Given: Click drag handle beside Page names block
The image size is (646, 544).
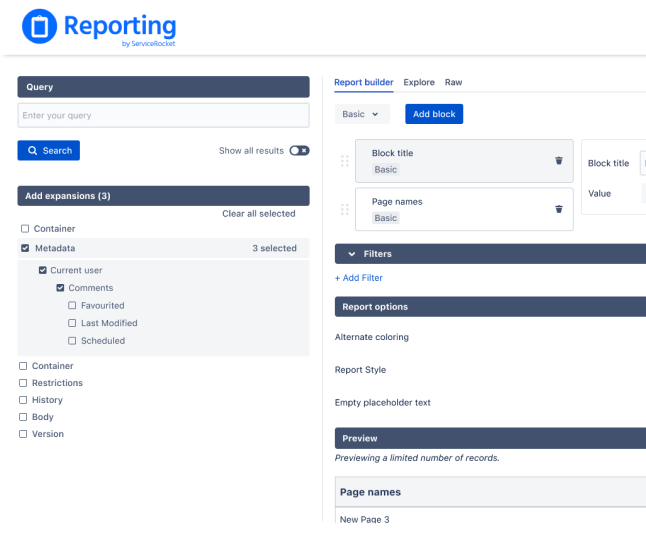Looking at the screenshot, I should (344, 209).
